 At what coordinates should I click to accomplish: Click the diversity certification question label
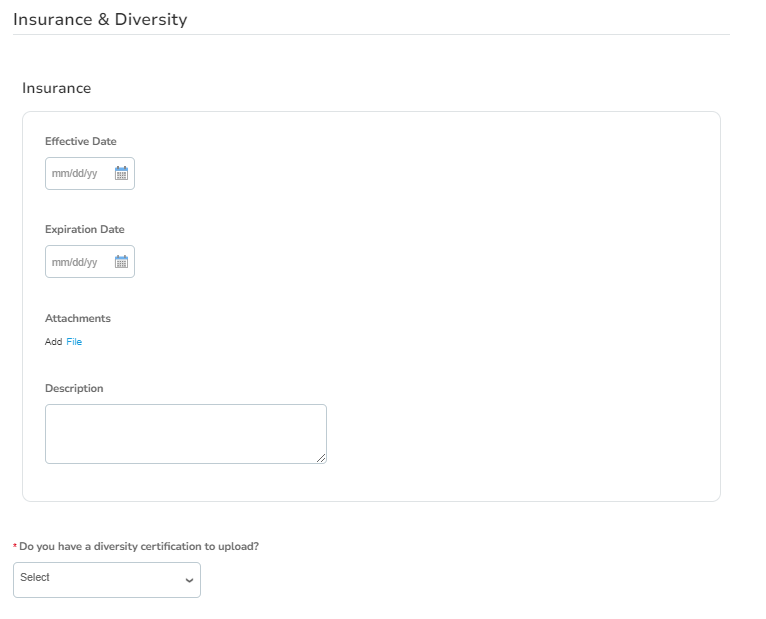139,546
